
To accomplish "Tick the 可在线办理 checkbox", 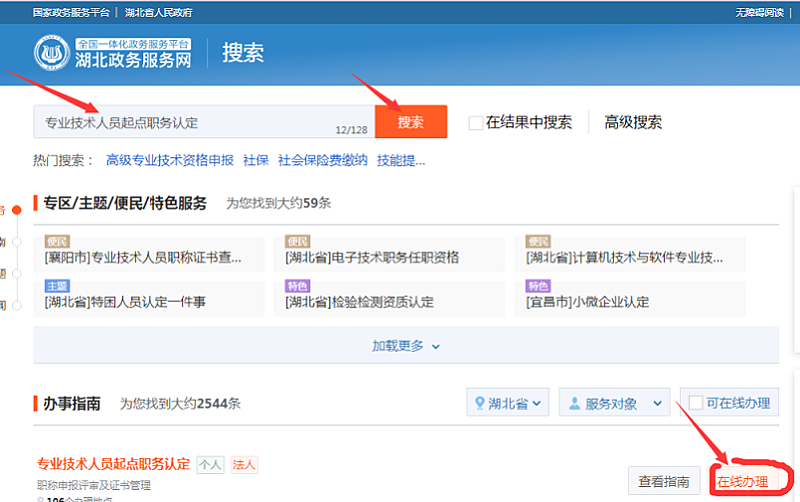I will pos(696,403).
